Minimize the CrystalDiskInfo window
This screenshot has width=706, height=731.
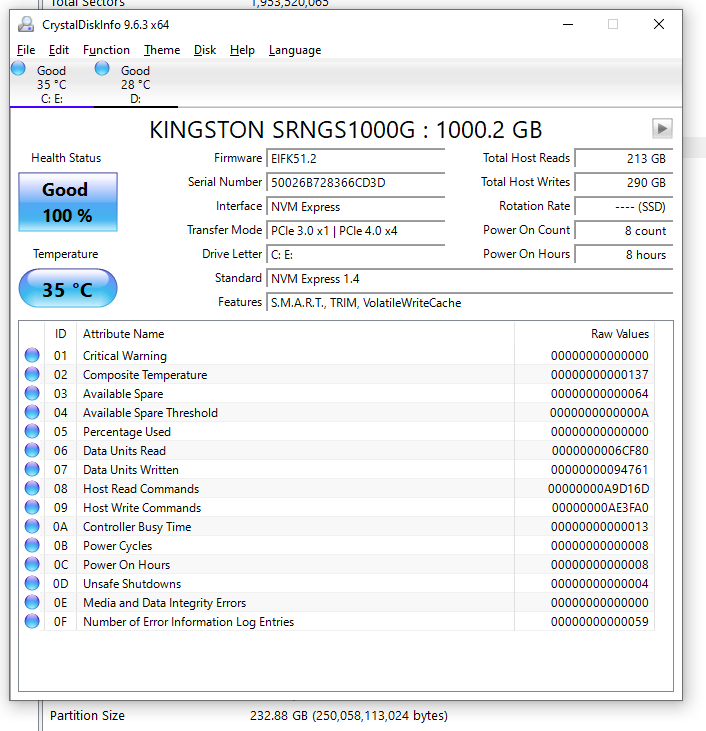tap(568, 24)
